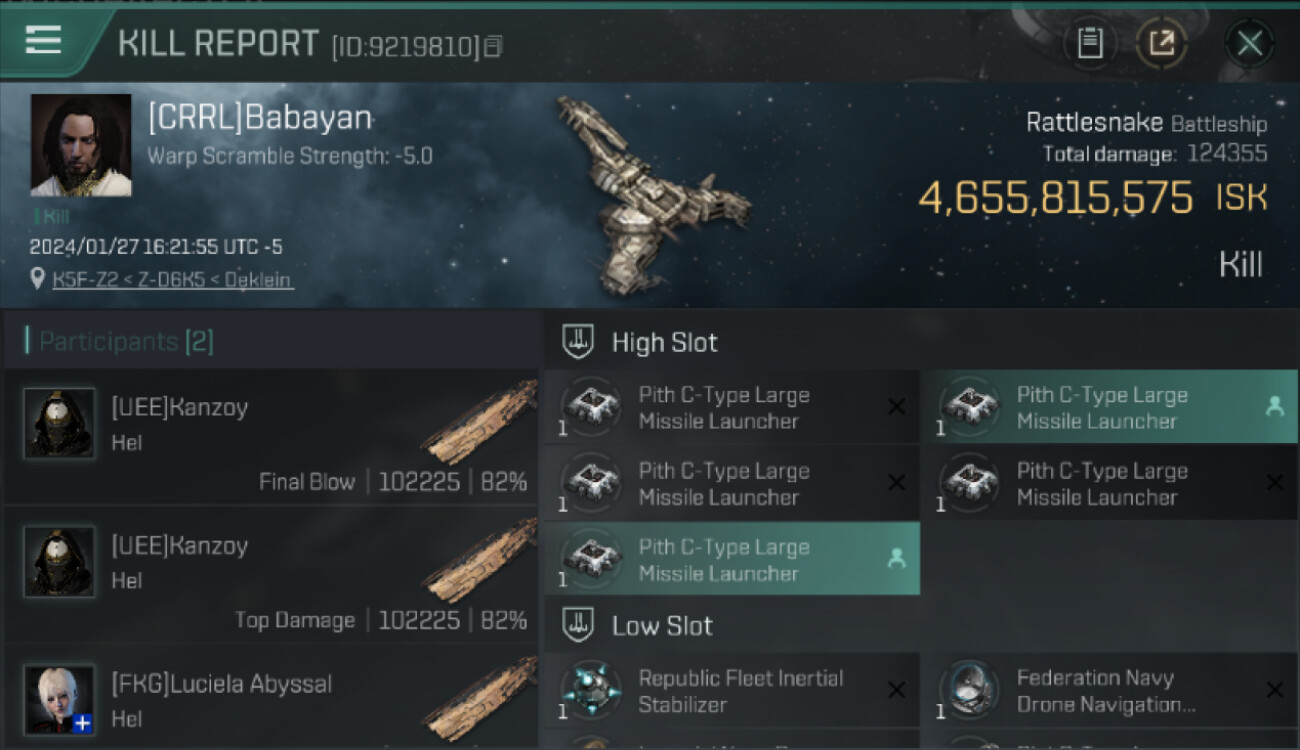Viewport: 1300px width, 750px height.
Task: Click the person icon on the bottom-left highlighted launcher
Action: (896, 560)
